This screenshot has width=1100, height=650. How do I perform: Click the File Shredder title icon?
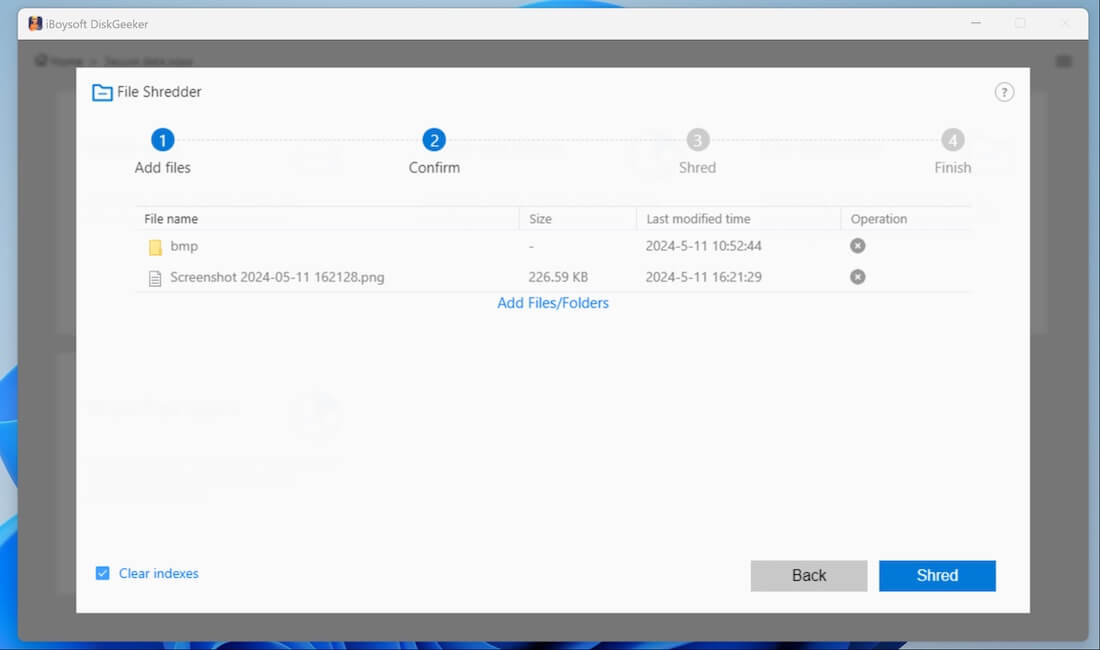(x=102, y=93)
